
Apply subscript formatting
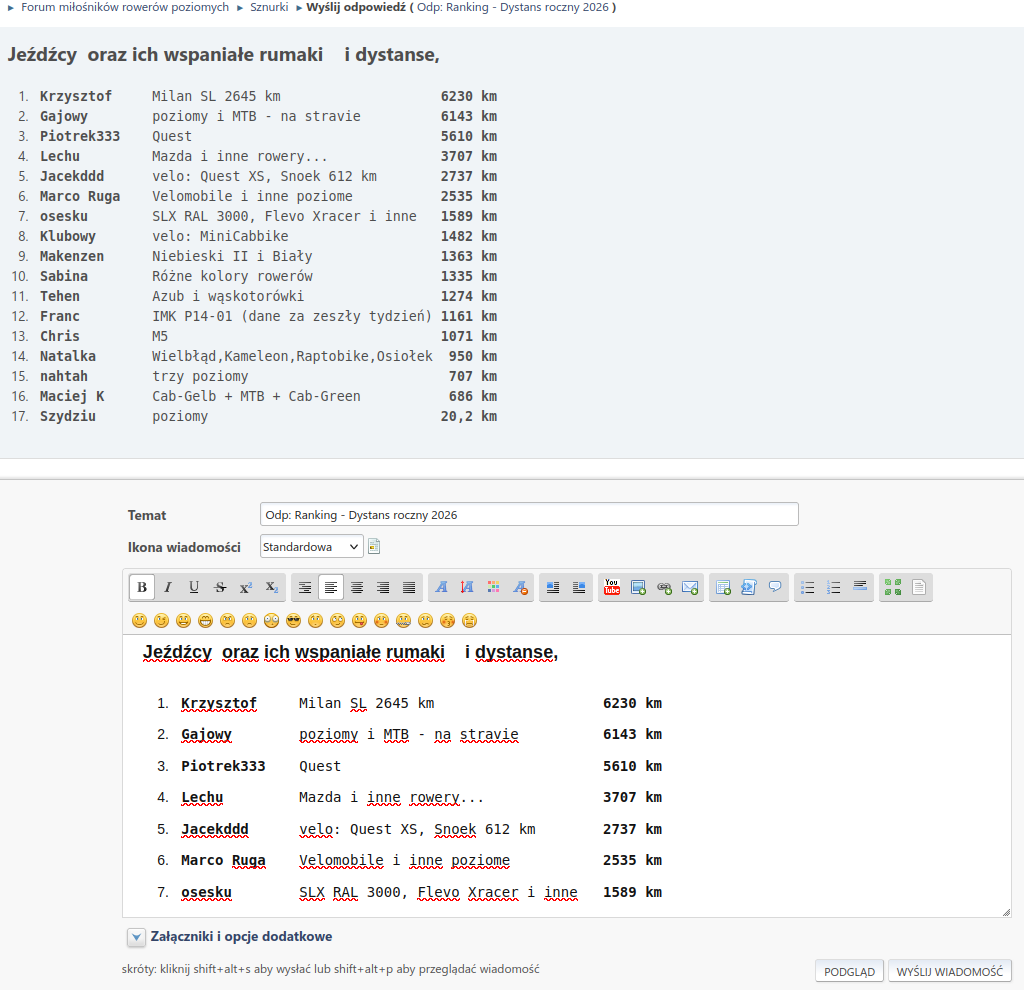click(272, 587)
